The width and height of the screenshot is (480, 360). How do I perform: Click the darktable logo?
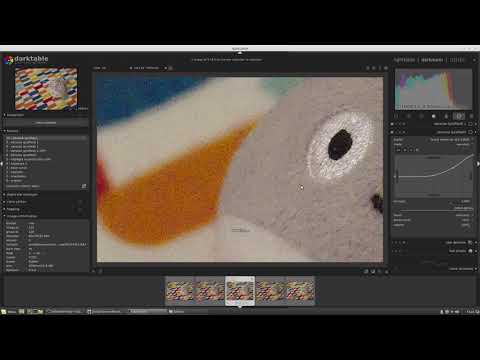click(26, 59)
